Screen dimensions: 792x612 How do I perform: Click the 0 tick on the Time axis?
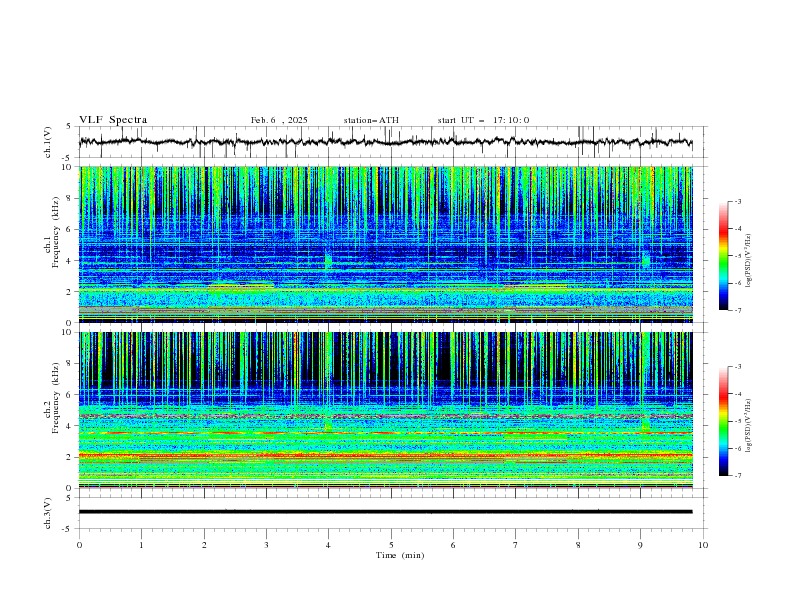click(x=79, y=545)
